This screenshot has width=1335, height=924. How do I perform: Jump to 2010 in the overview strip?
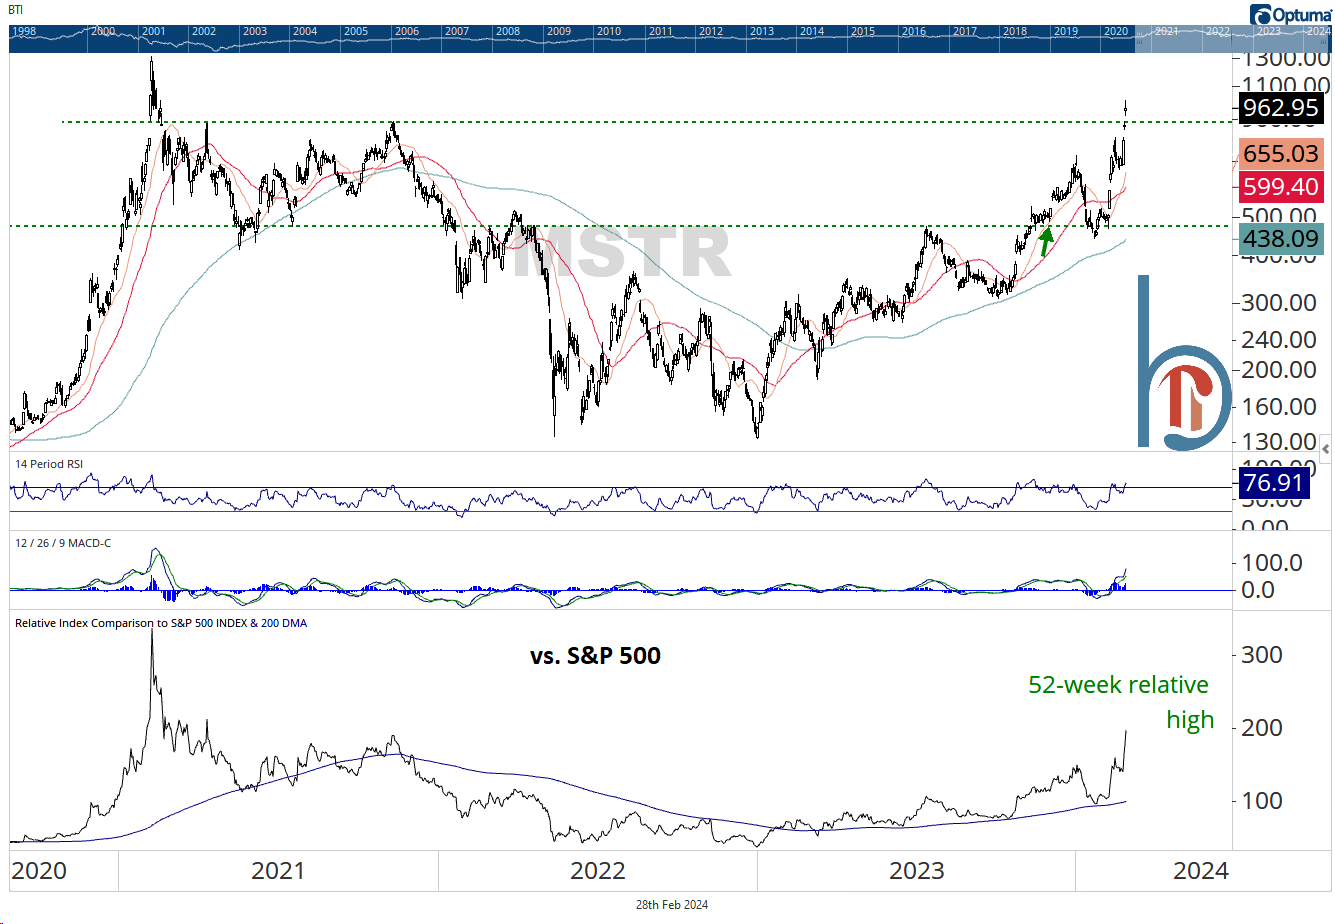[x=609, y=31]
